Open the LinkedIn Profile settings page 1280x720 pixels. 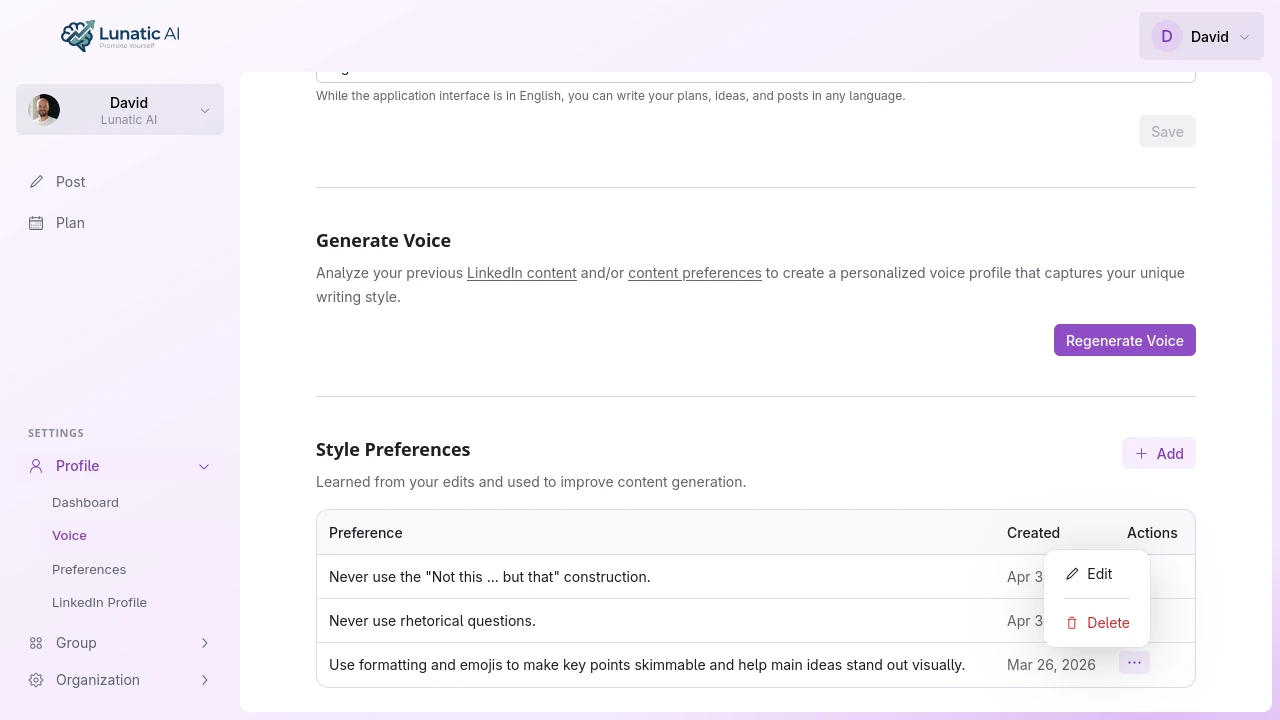(x=99, y=603)
